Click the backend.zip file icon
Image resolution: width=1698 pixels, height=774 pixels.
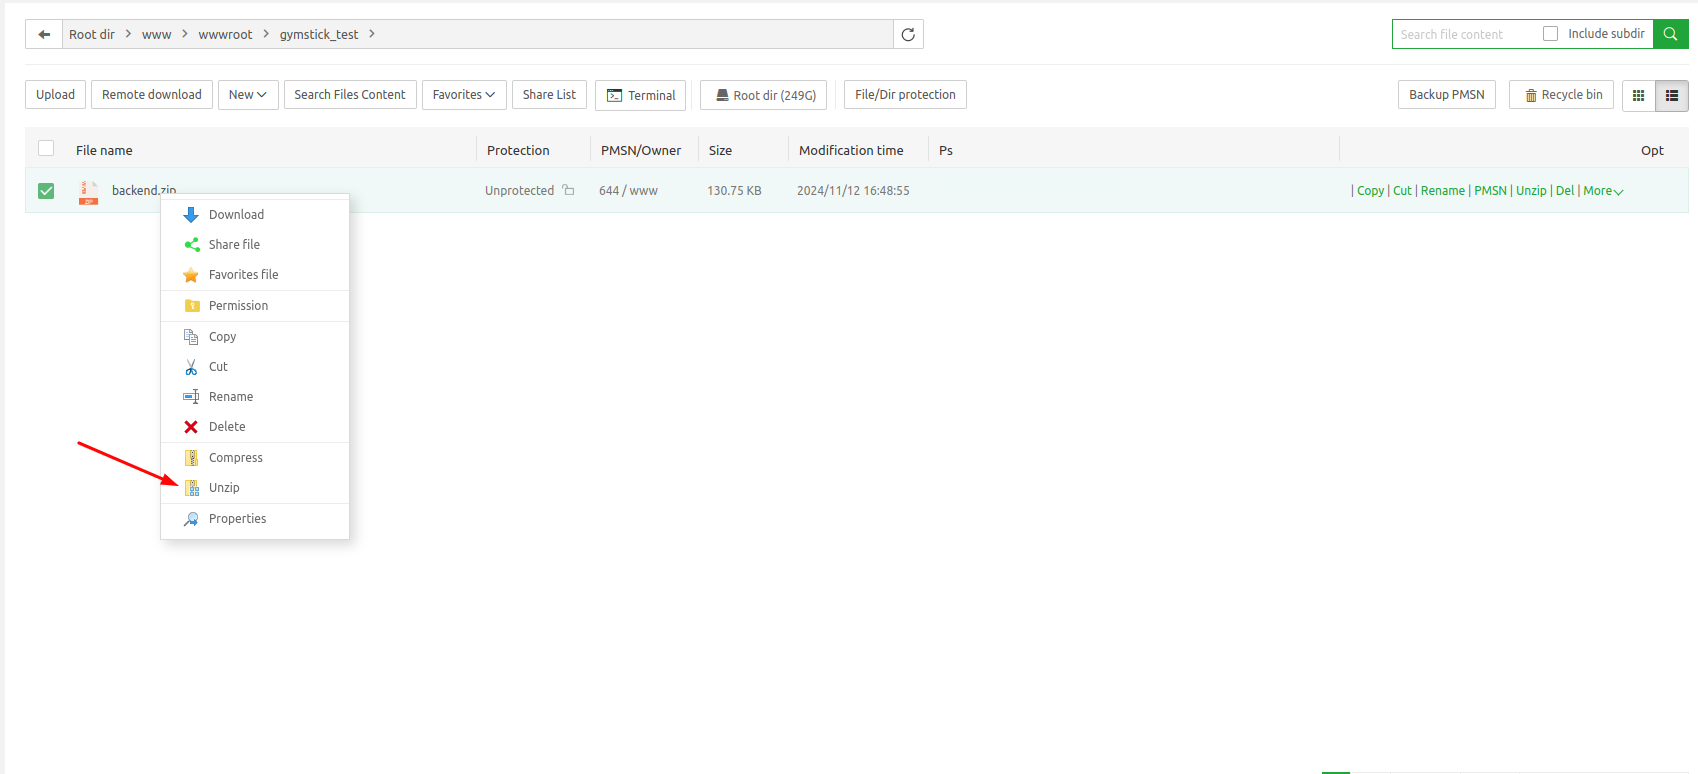tap(89, 191)
